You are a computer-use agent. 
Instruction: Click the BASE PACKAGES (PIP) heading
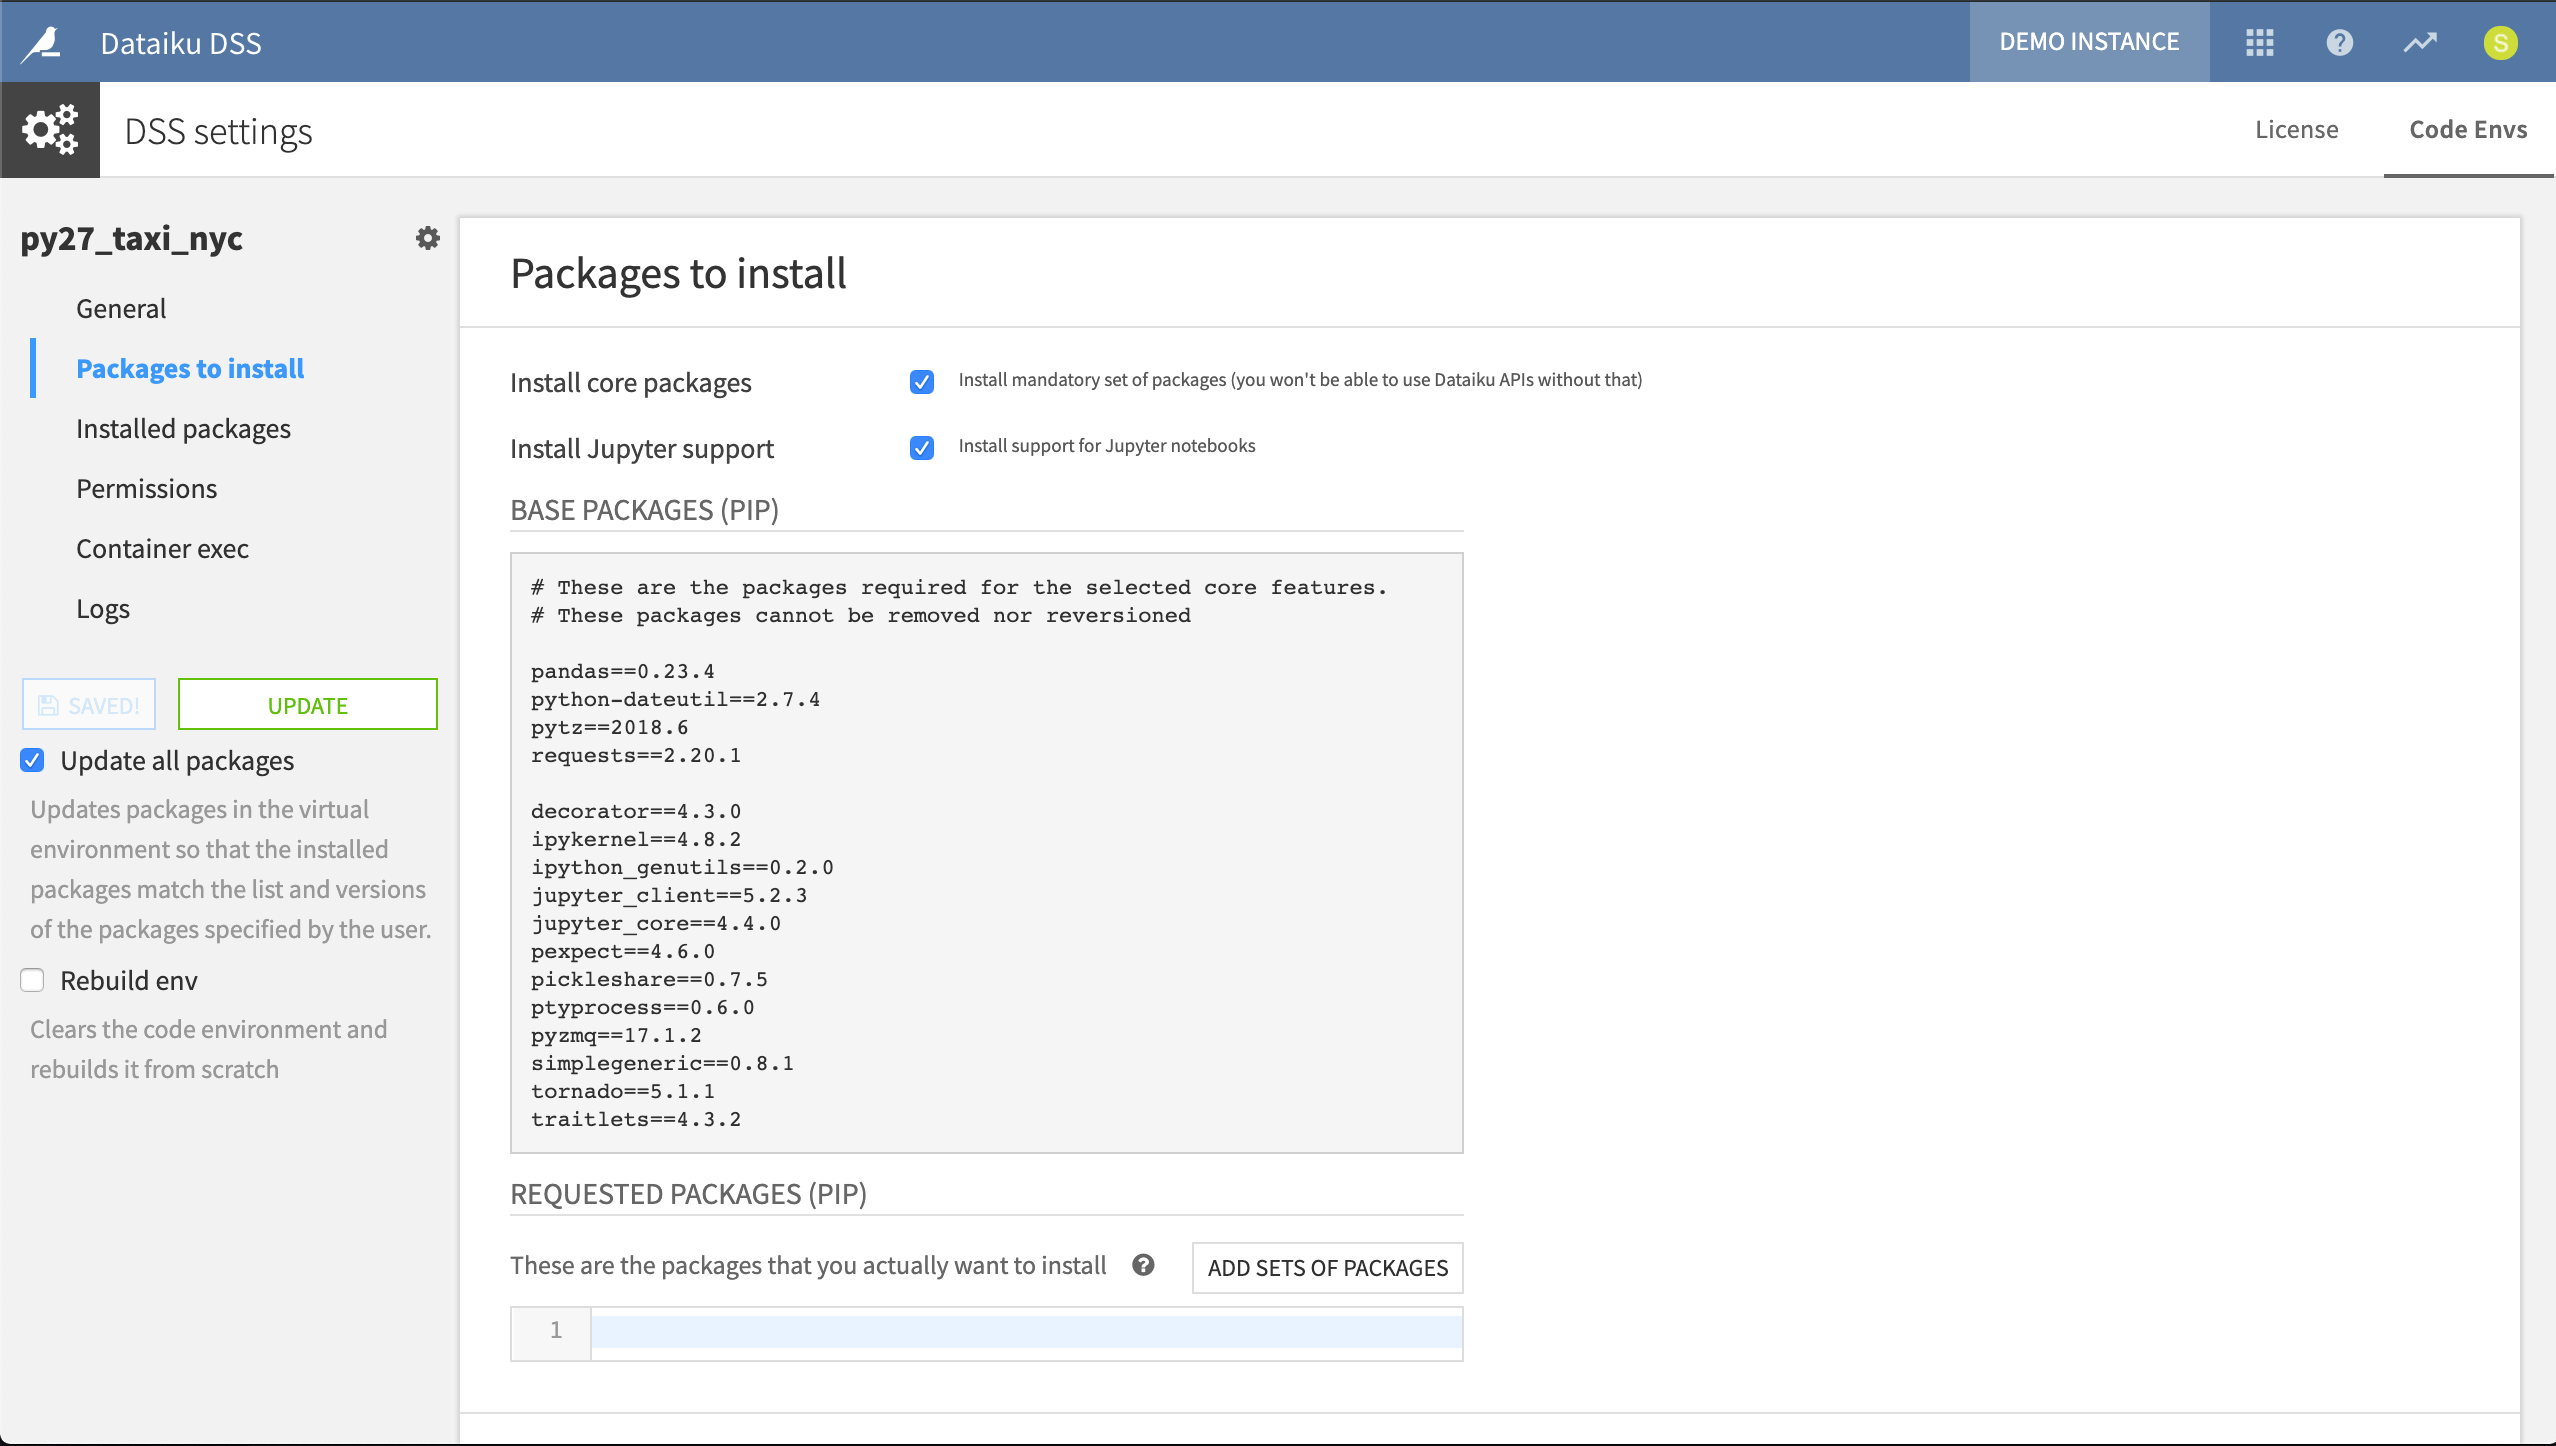click(644, 510)
